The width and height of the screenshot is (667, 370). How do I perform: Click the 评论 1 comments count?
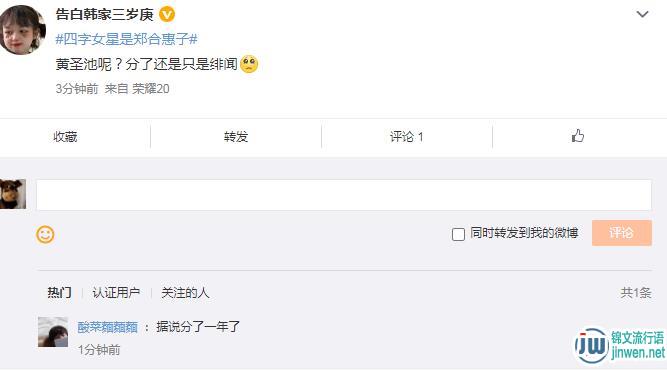pos(406,137)
